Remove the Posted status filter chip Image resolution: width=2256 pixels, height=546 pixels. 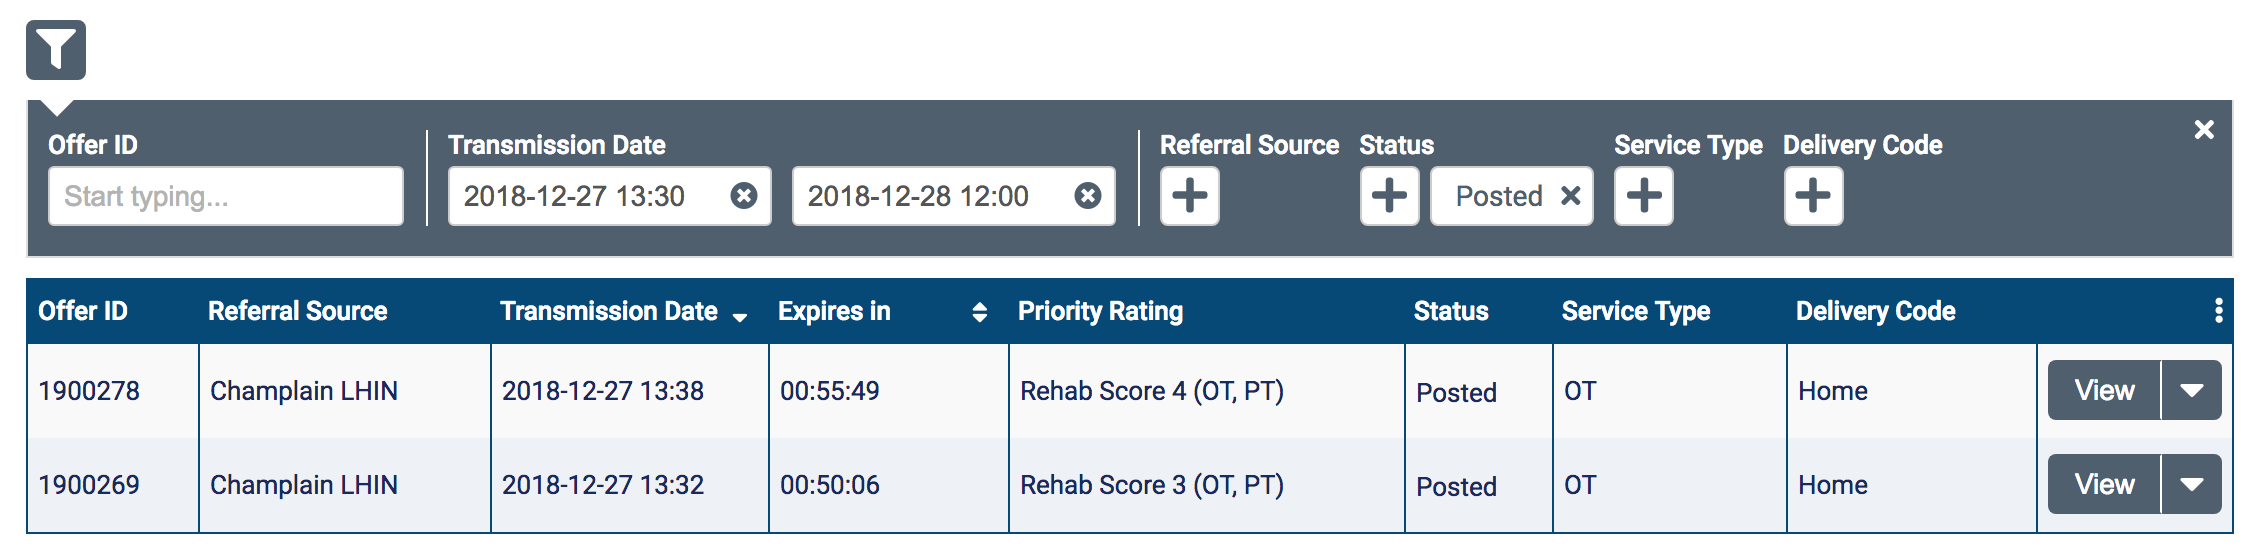click(1571, 196)
